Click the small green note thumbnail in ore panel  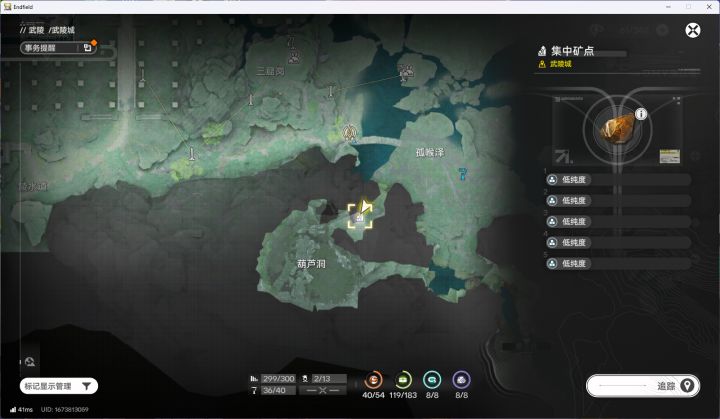pos(669,156)
